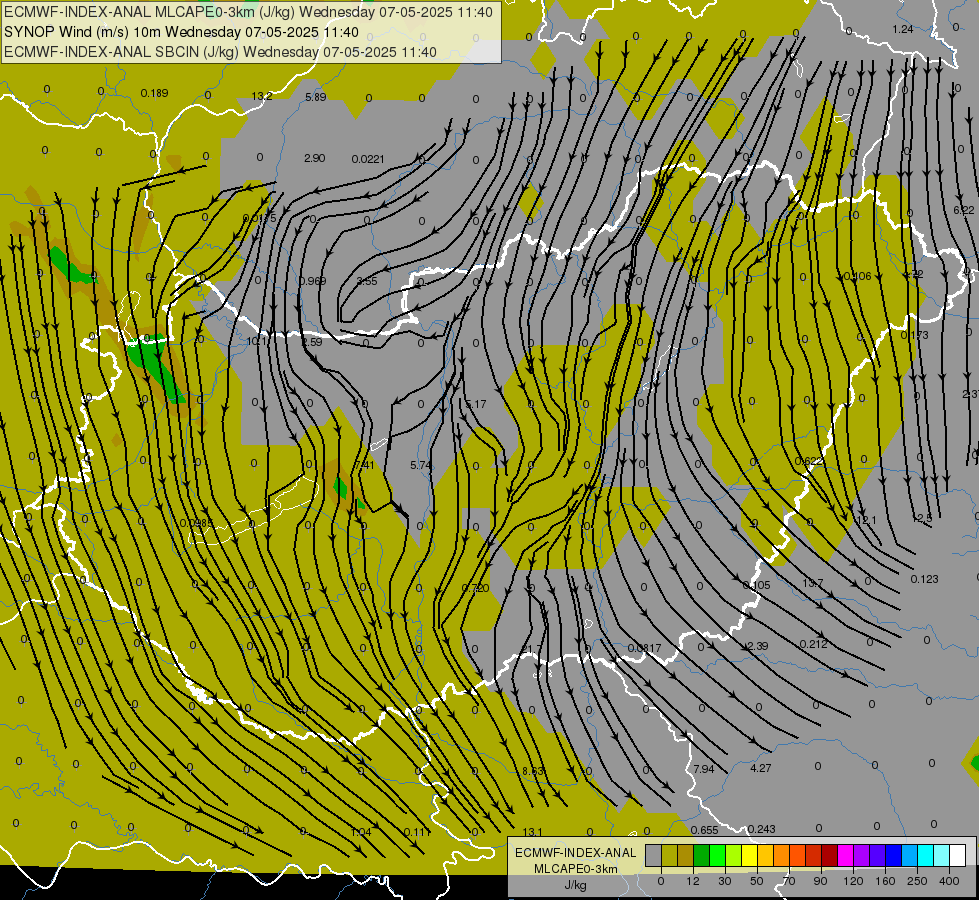
Task: Click the map value 13.7
Action: point(813,583)
